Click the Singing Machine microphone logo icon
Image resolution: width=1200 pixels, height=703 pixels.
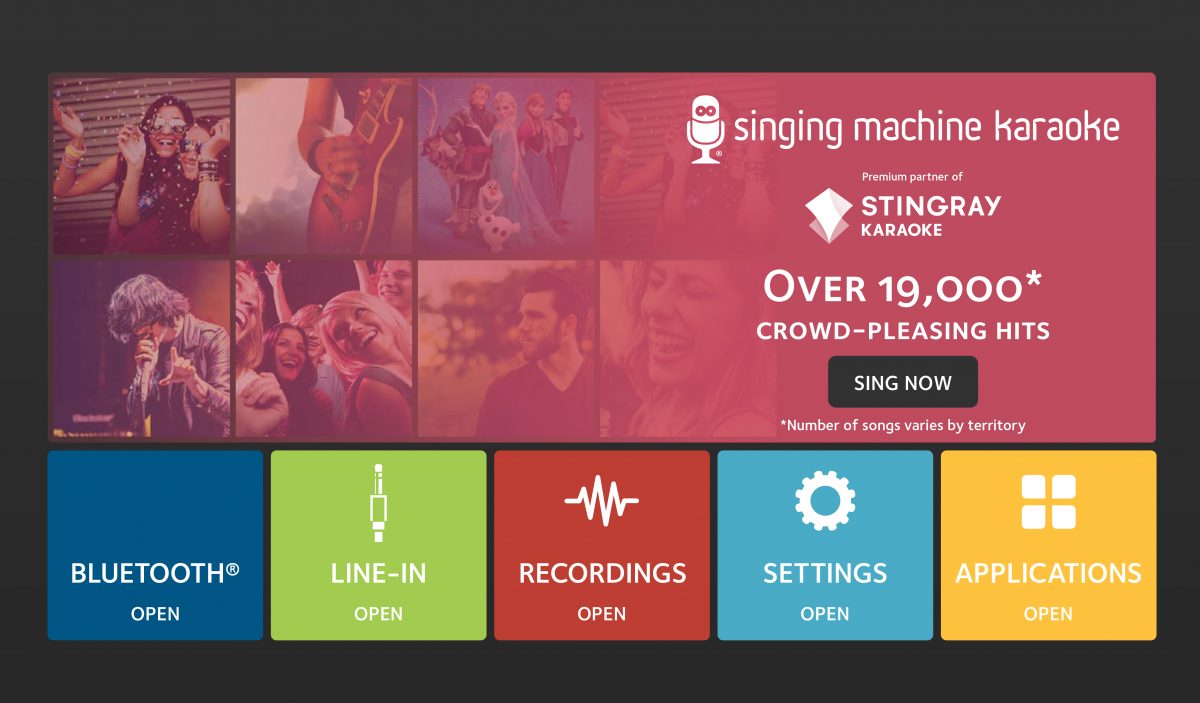click(x=705, y=129)
